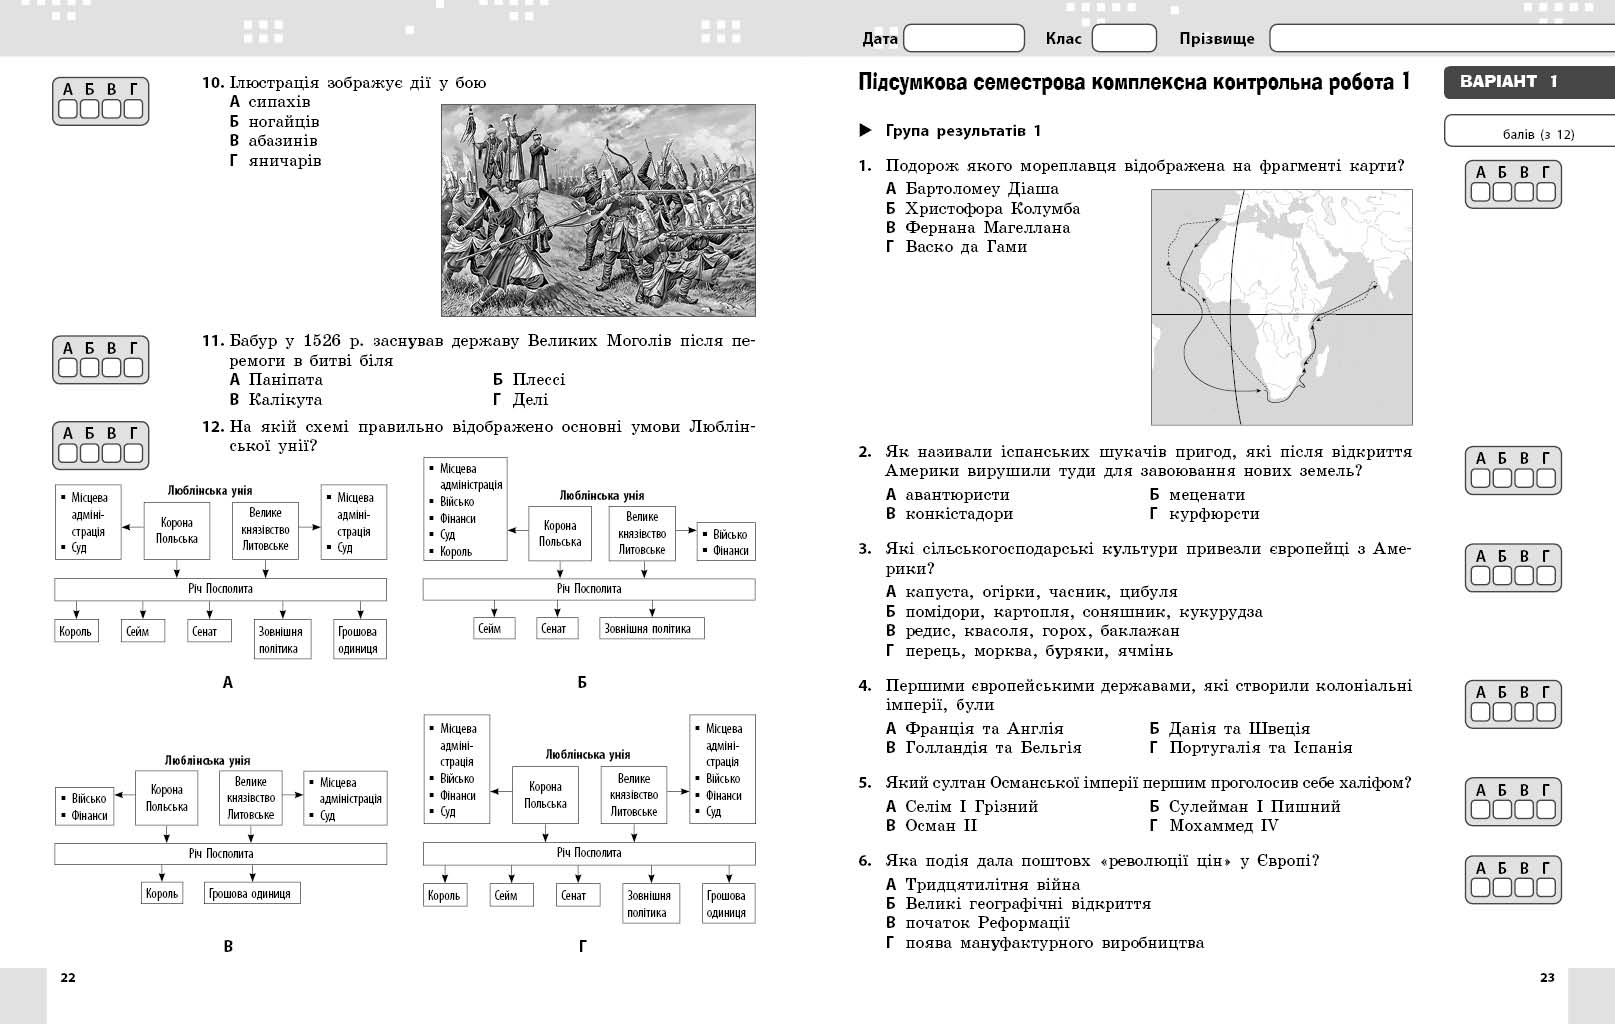Mark box В in question 12 answer grid
Image resolution: width=1615 pixels, height=1024 pixels.
(111, 453)
